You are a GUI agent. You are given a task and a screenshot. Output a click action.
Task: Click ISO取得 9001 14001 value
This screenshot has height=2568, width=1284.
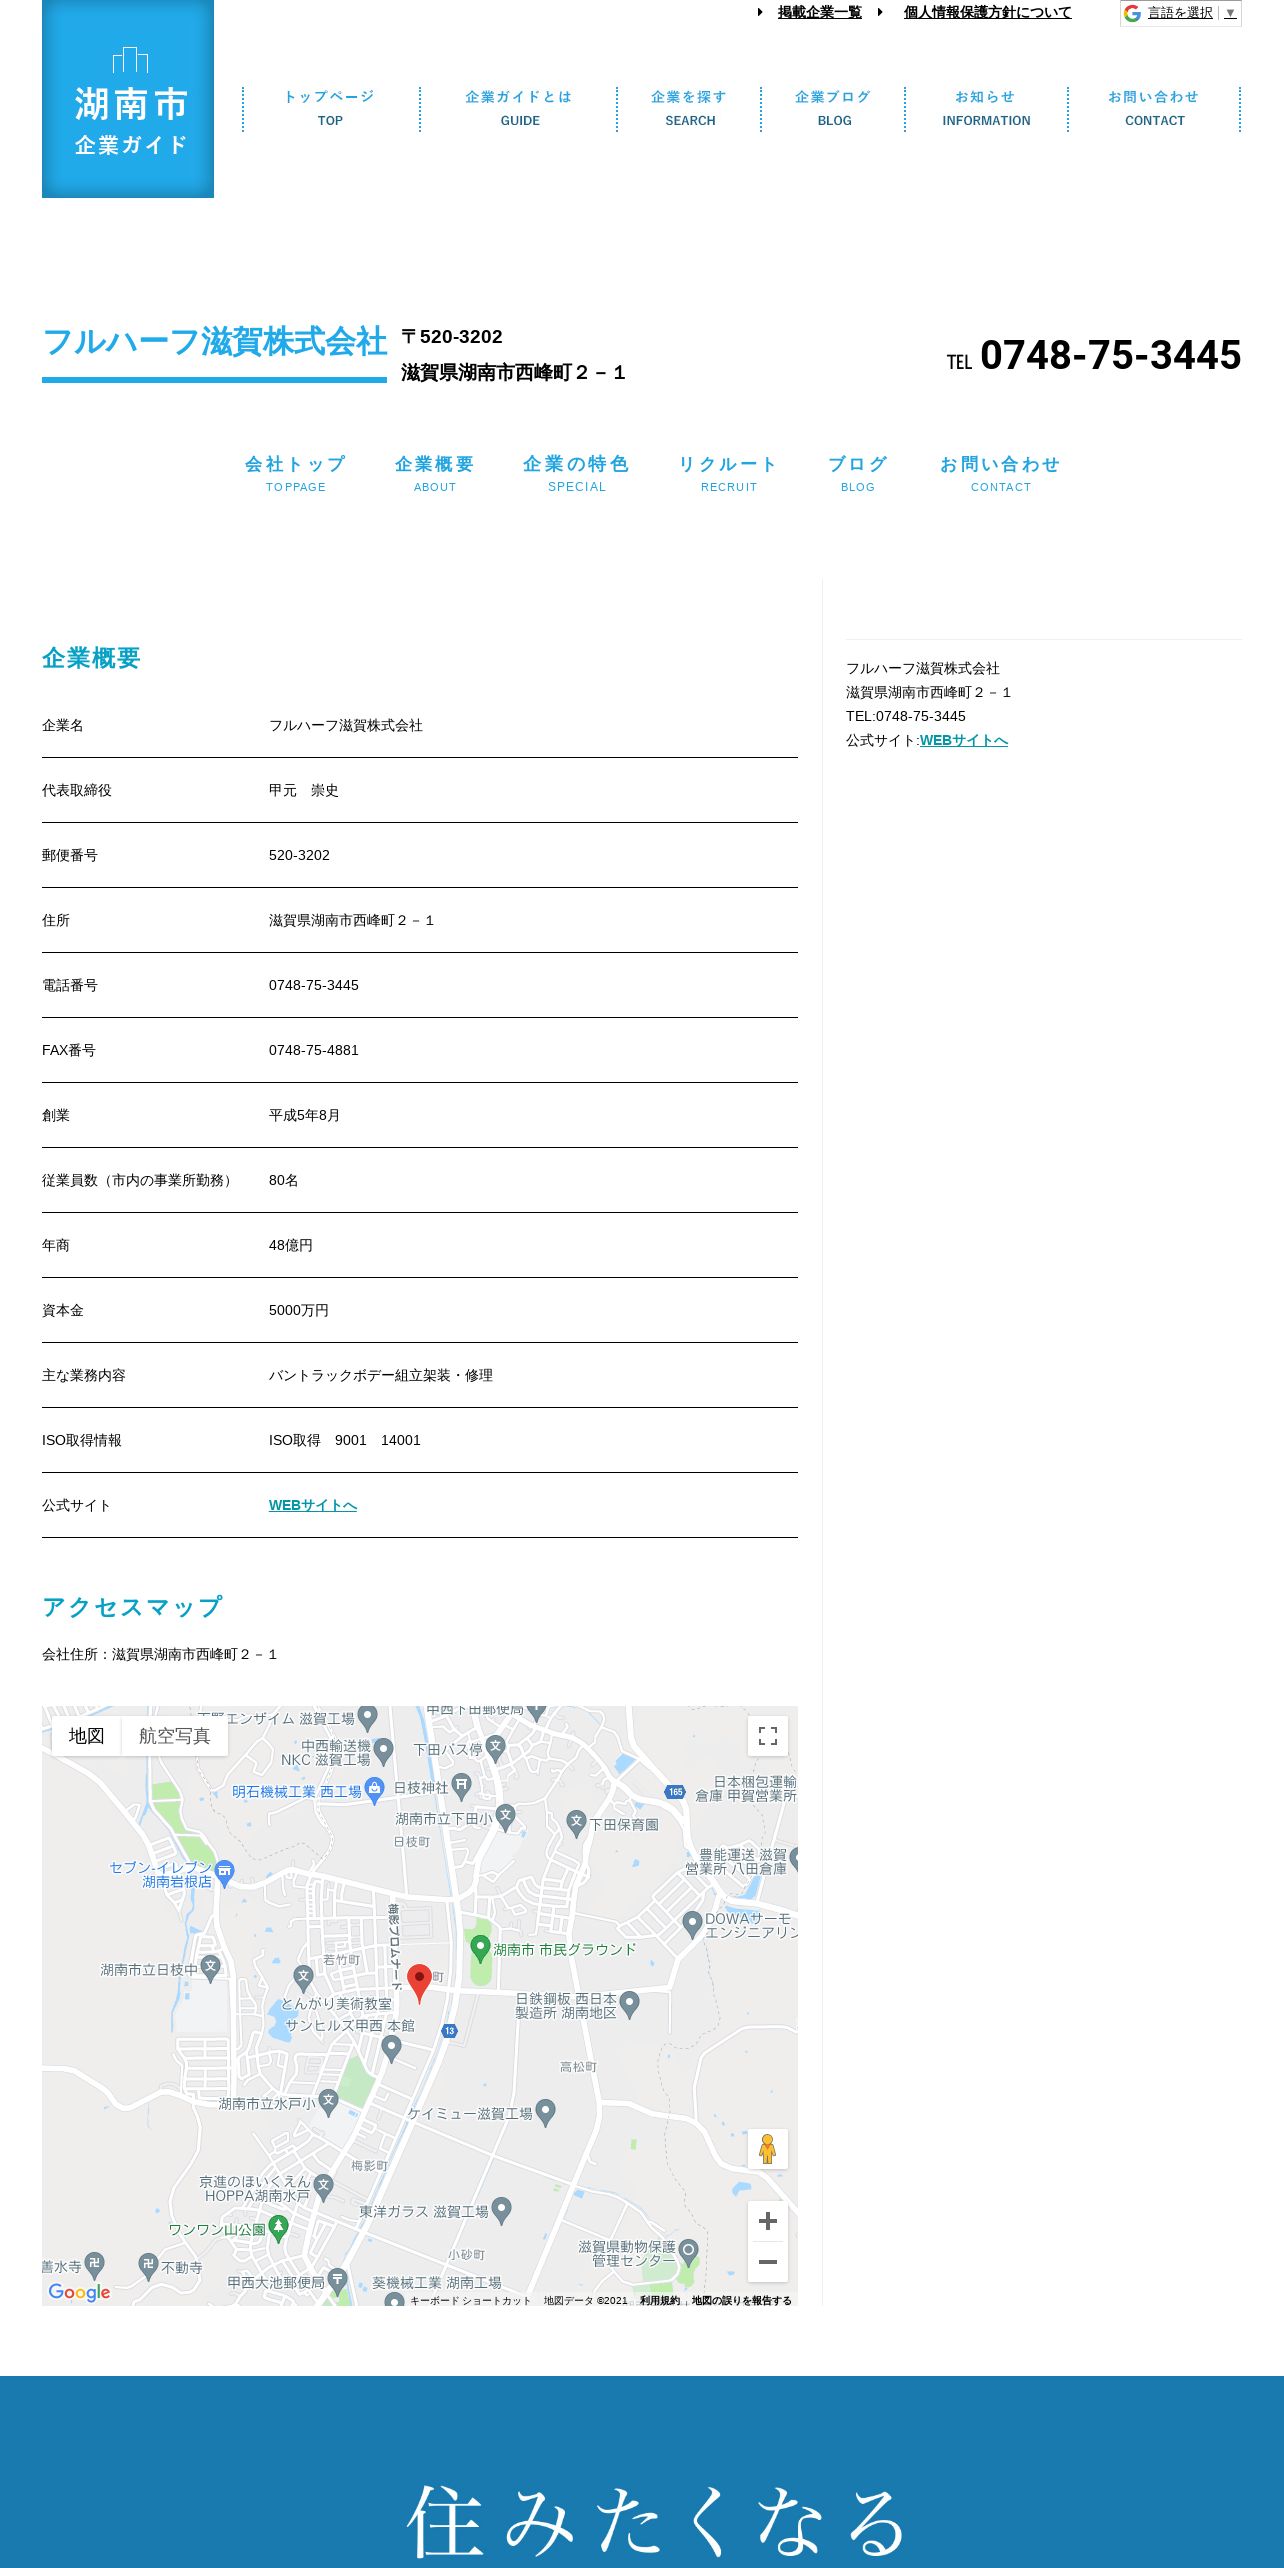[x=345, y=1441]
